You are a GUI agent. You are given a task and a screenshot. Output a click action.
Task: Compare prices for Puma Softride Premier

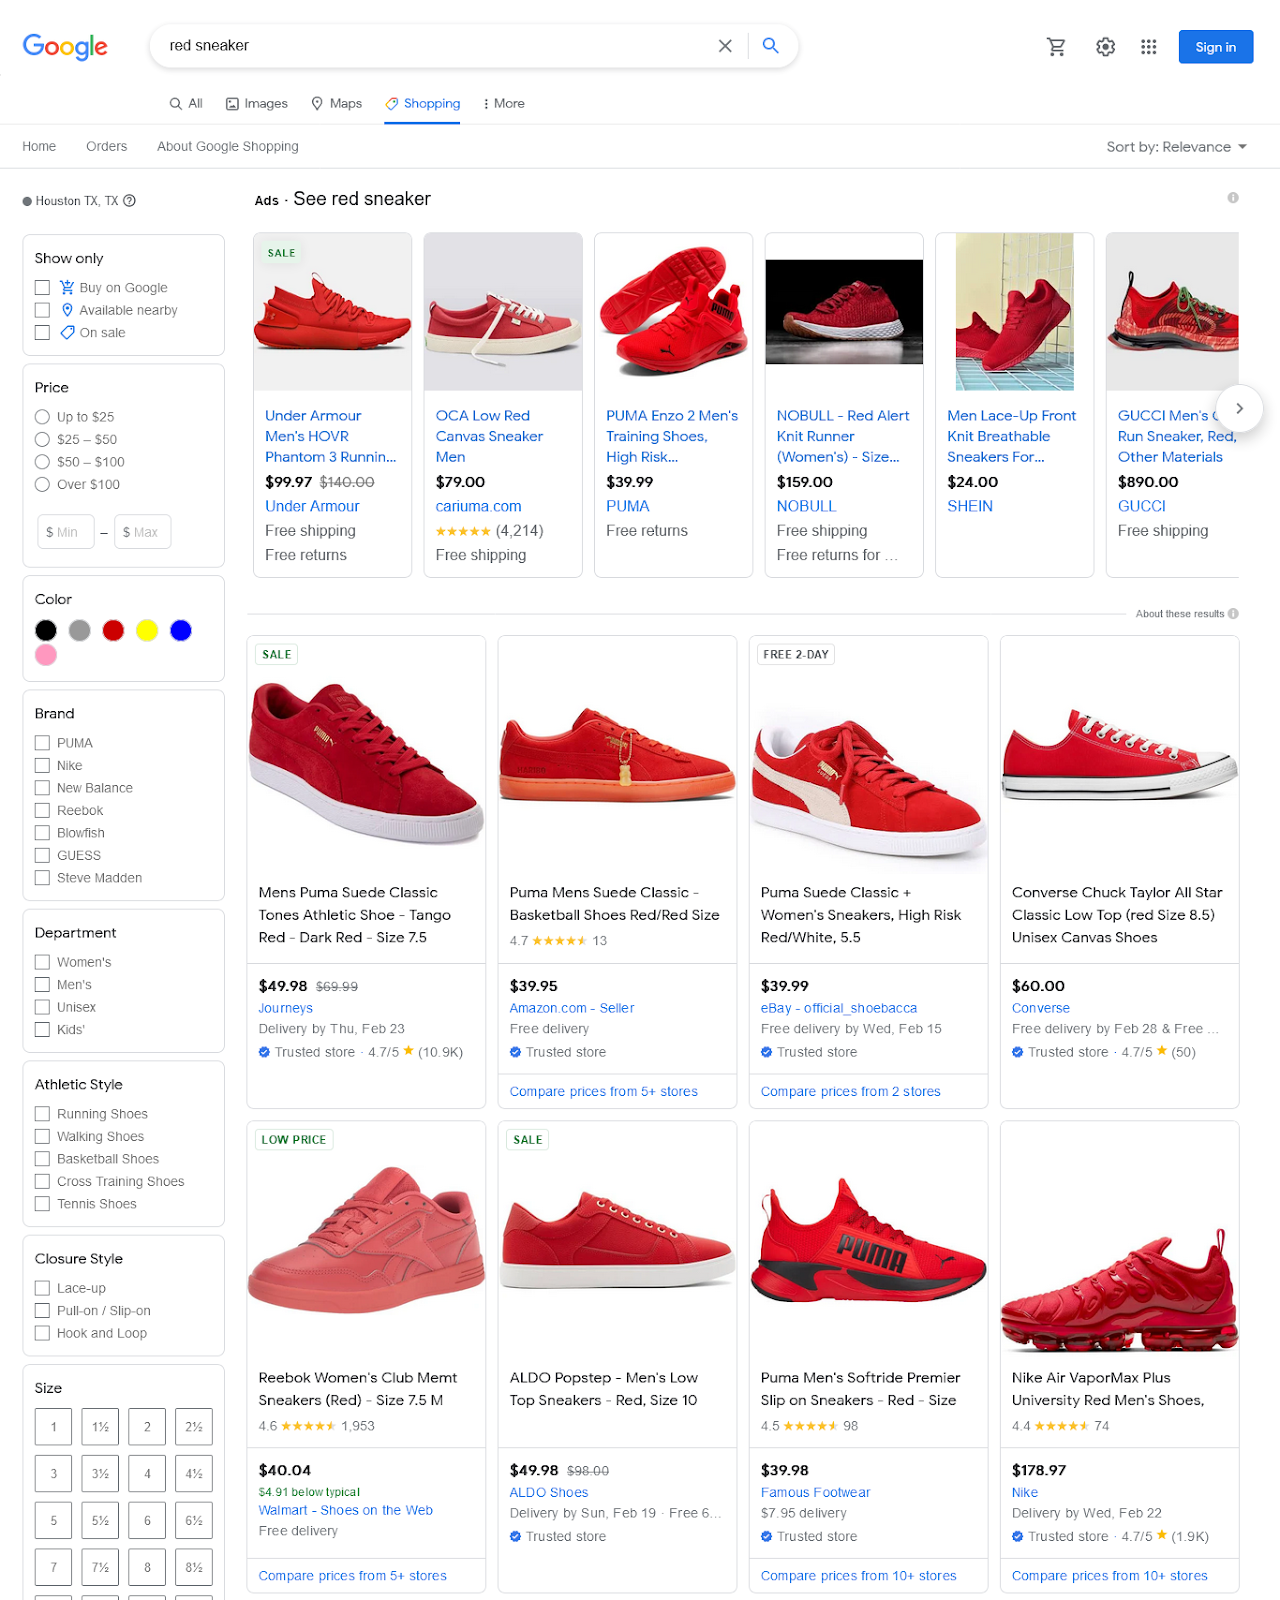(859, 1576)
